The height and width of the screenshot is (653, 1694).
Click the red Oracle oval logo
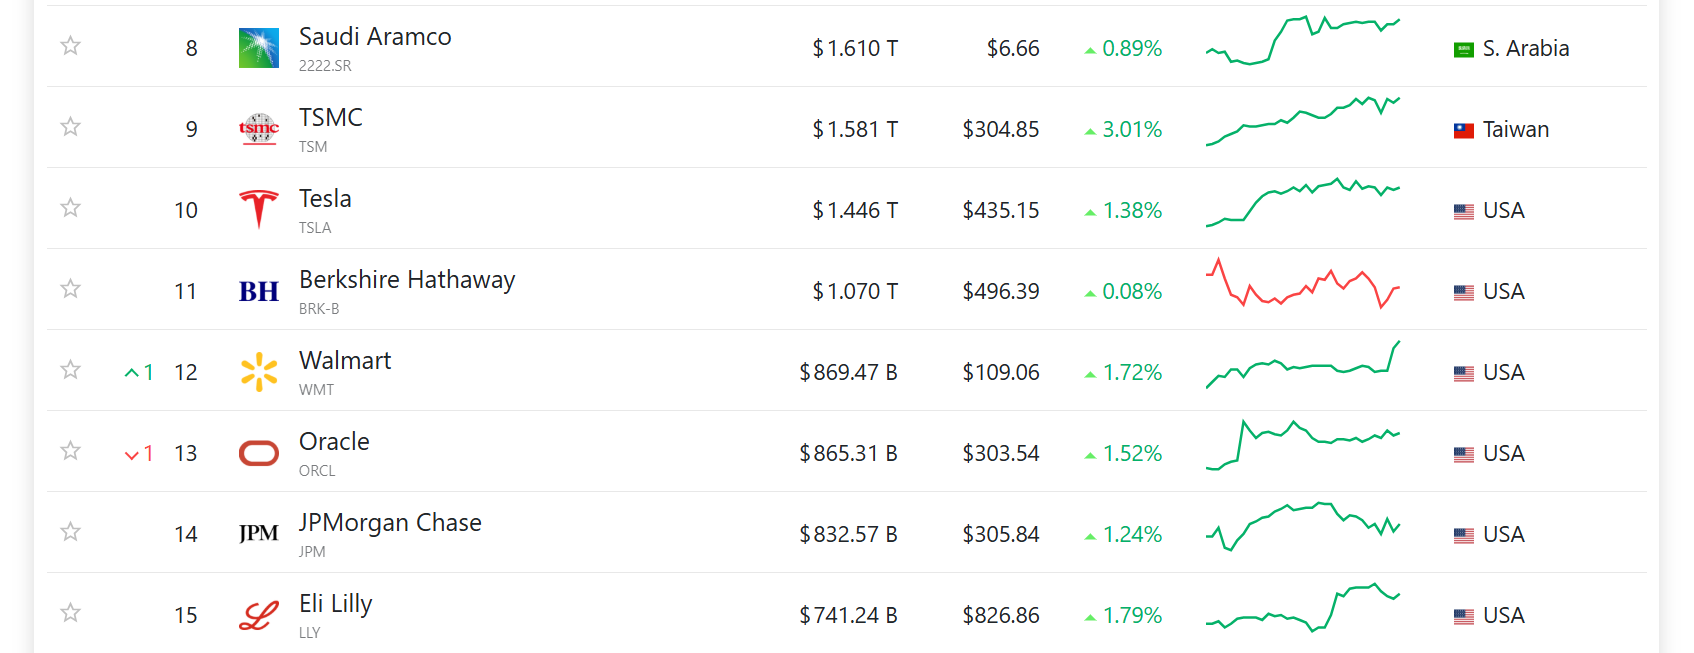click(x=259, y=453)
